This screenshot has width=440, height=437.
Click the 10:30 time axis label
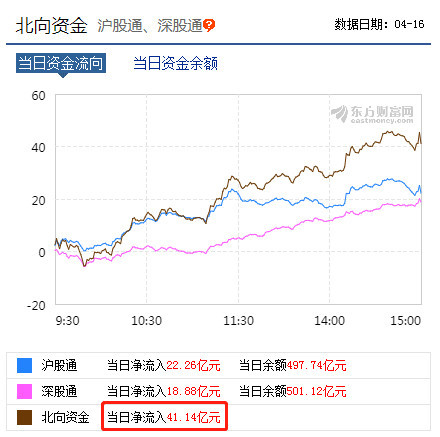(x=147, y=321)
